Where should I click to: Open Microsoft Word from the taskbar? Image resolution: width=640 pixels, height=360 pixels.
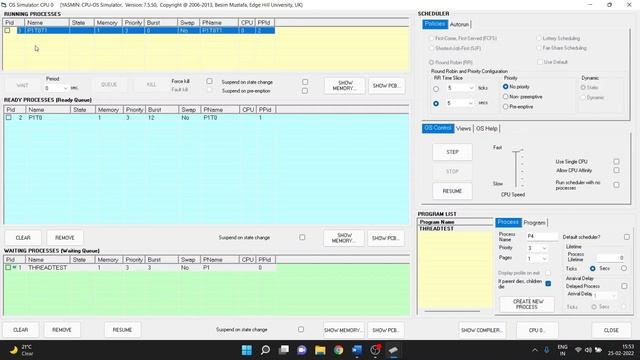pyautogui.click(x=357, y=350)
